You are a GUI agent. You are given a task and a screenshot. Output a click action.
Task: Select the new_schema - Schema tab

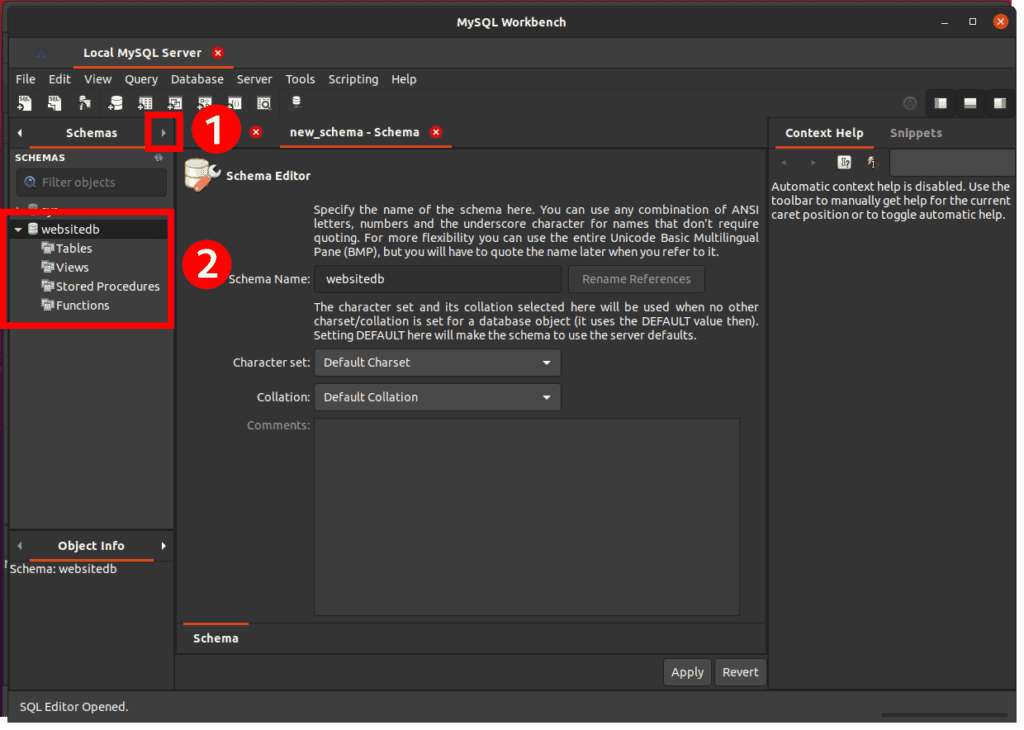click(x=354, y=132)
